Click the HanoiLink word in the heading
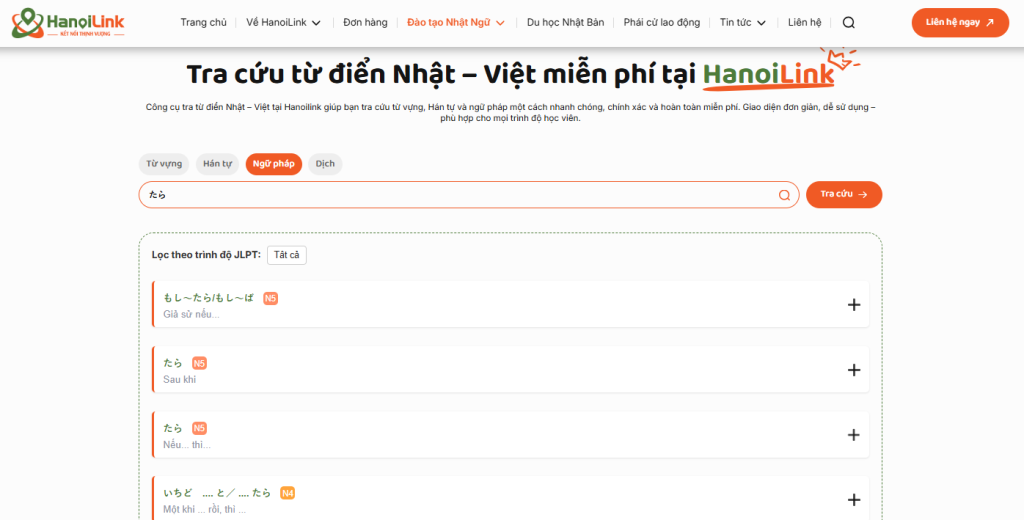Viewport: 1024px width, 520px height. 769,74
